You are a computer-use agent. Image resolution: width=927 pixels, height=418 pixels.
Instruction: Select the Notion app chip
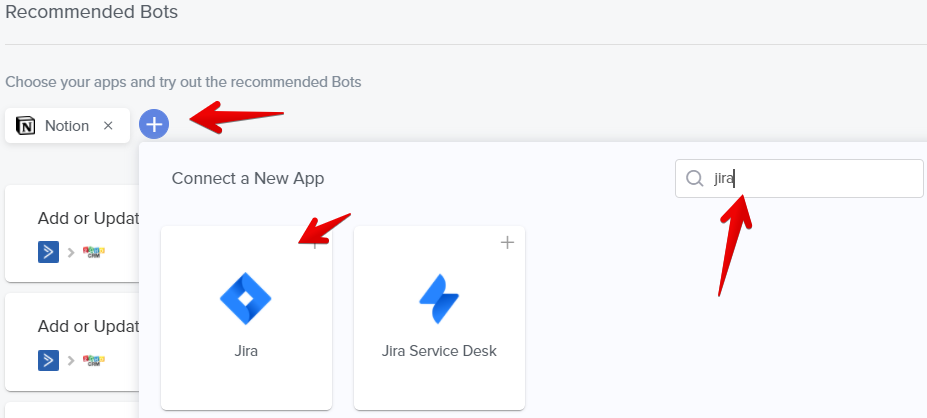(x=67, y=125)
